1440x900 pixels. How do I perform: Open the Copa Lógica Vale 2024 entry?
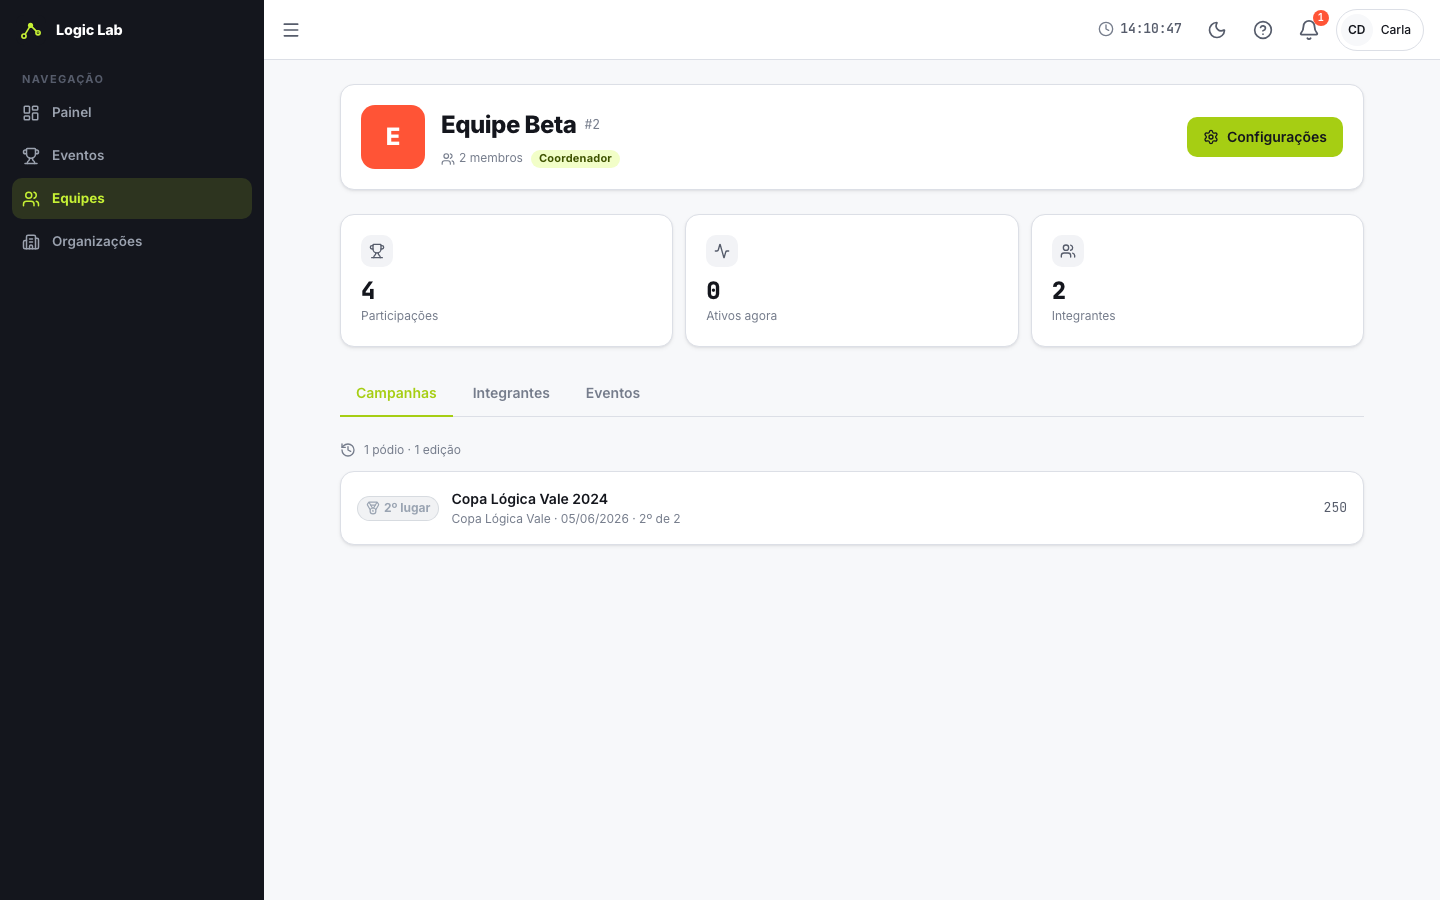click(852, 508)
